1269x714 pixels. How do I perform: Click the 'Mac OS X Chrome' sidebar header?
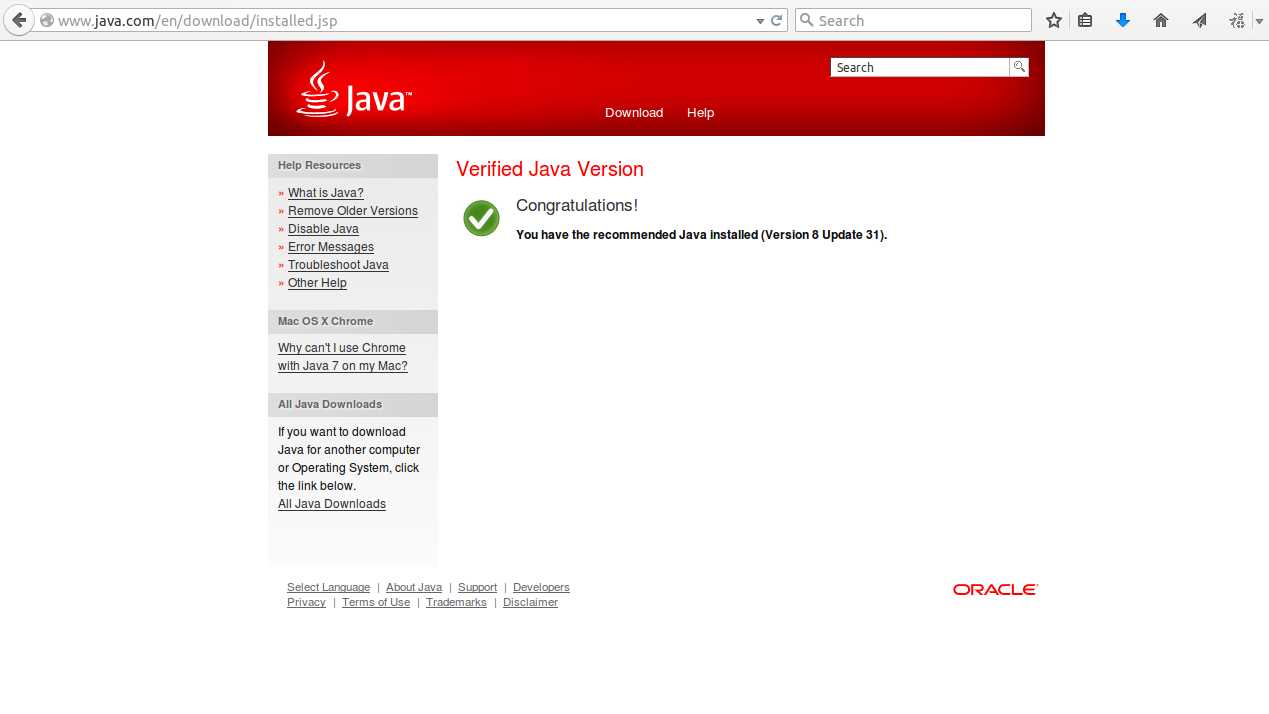[353, 322]
